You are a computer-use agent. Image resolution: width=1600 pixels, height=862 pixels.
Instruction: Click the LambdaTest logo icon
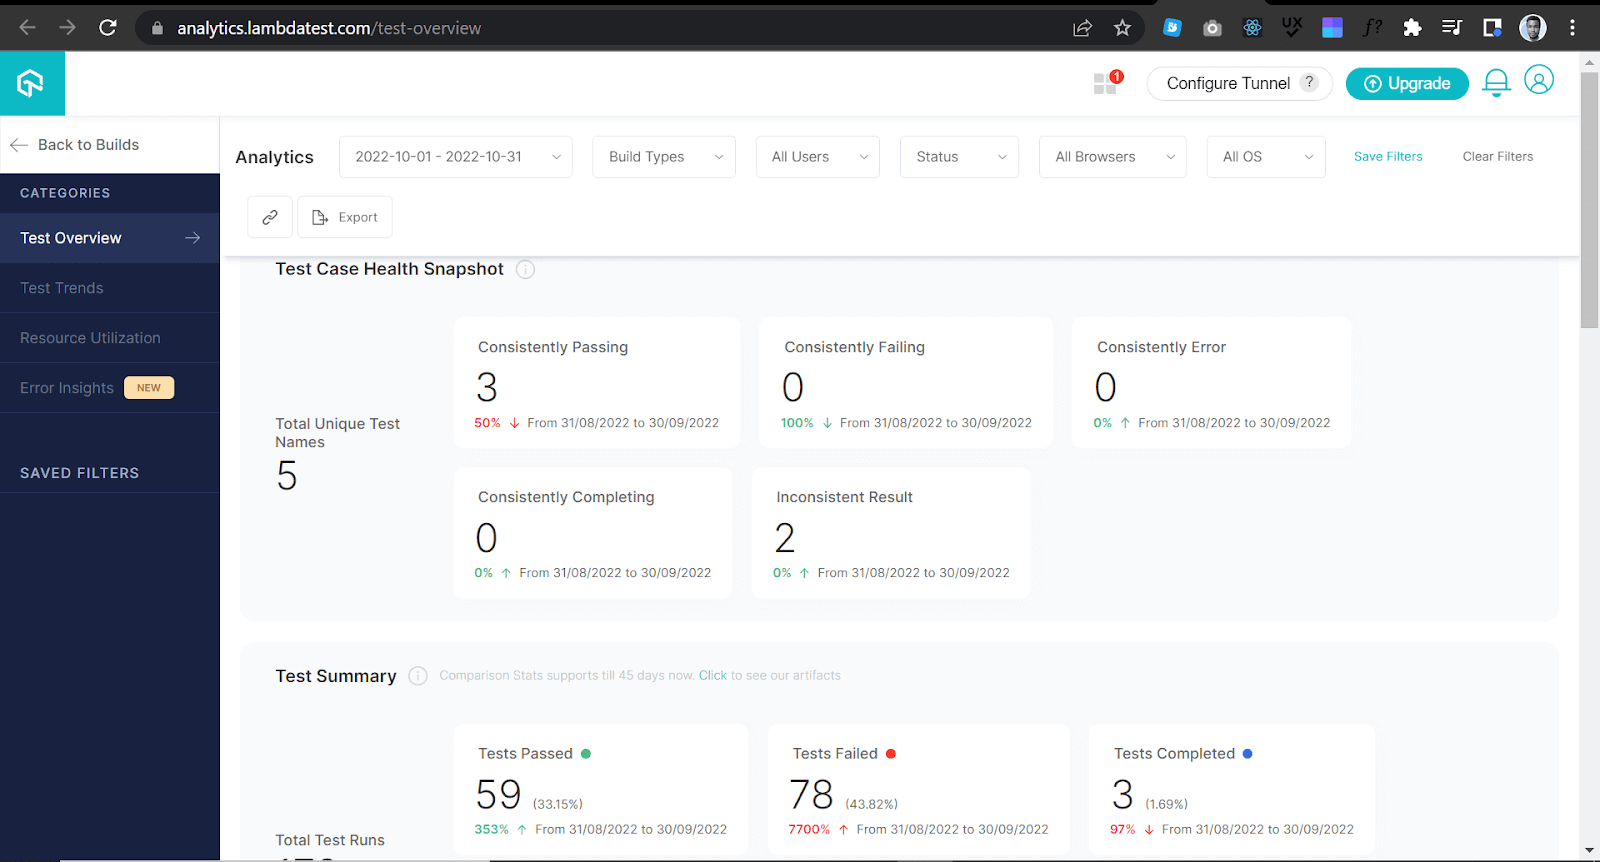coord(31,83)
